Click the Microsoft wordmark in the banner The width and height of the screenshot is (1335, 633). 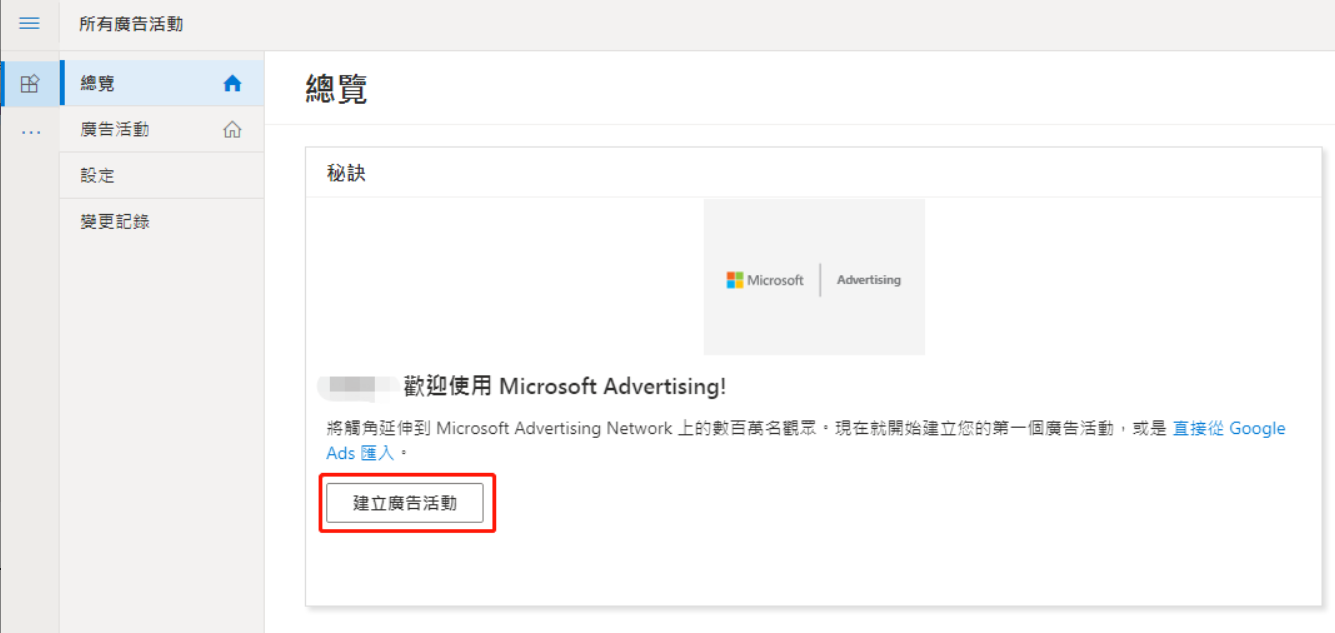click(775, 280)
